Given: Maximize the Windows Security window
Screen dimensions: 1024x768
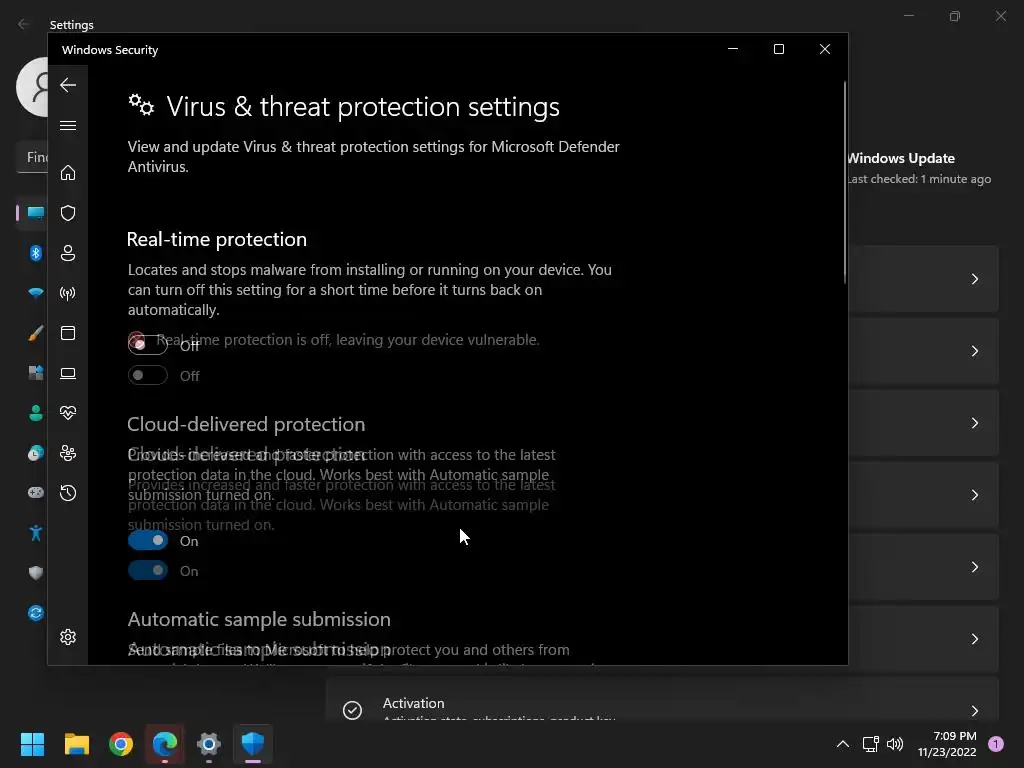Looking at the screenshot, I should click(x=778, y=49).
